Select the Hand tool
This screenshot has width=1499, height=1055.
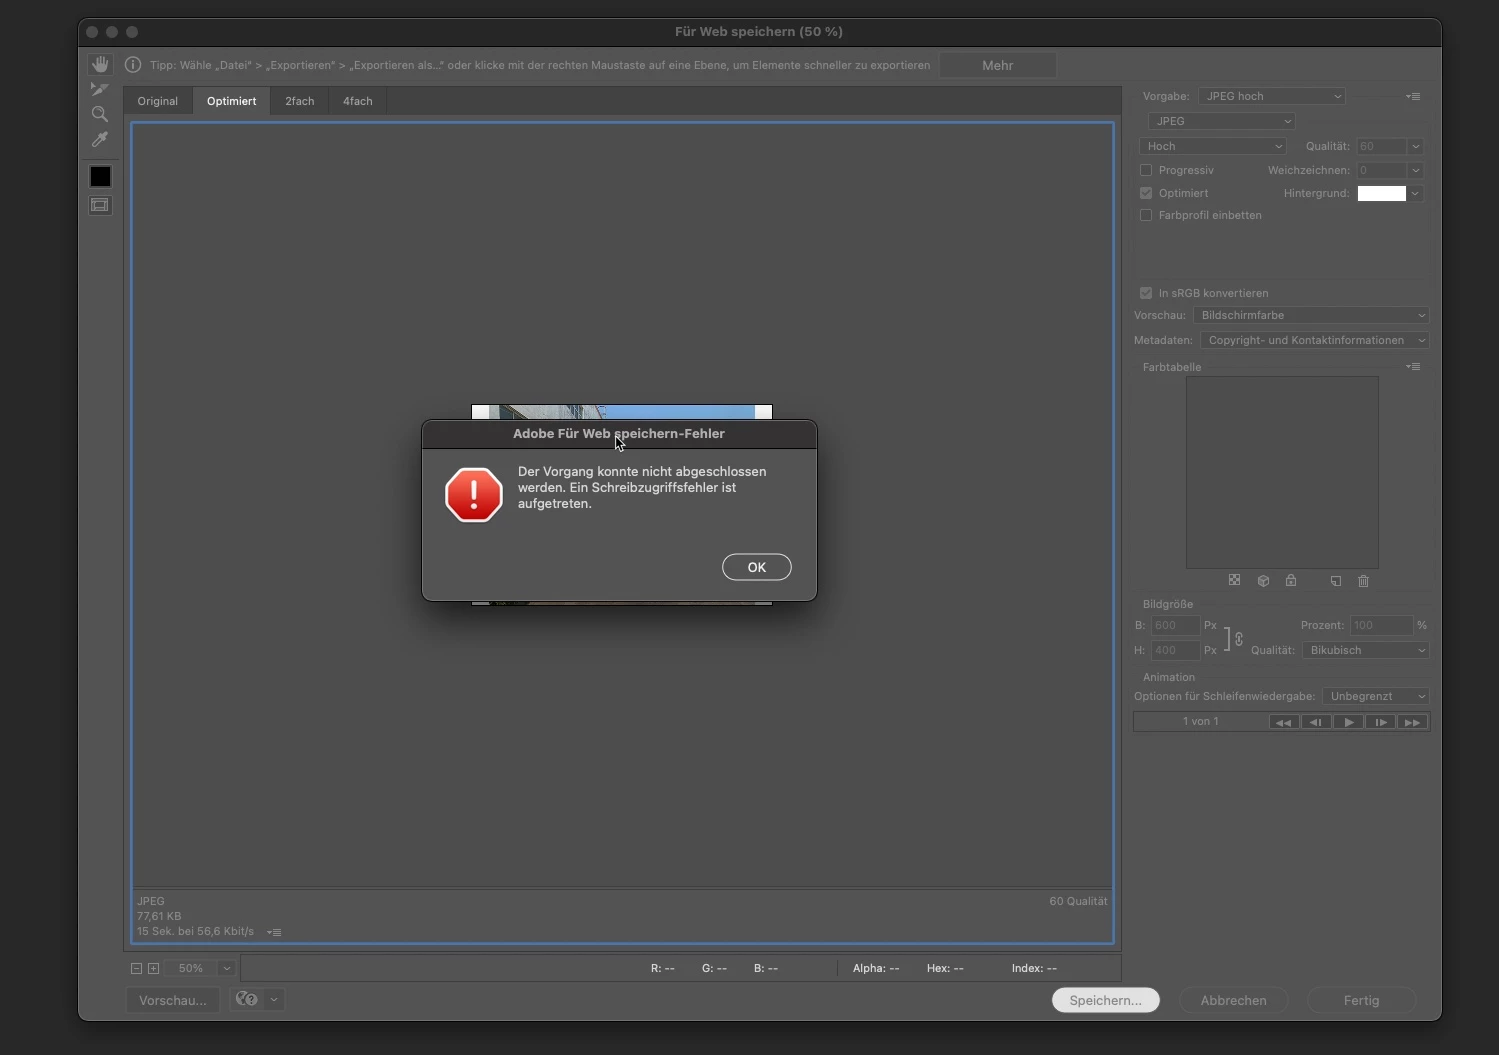pos(100,64)
